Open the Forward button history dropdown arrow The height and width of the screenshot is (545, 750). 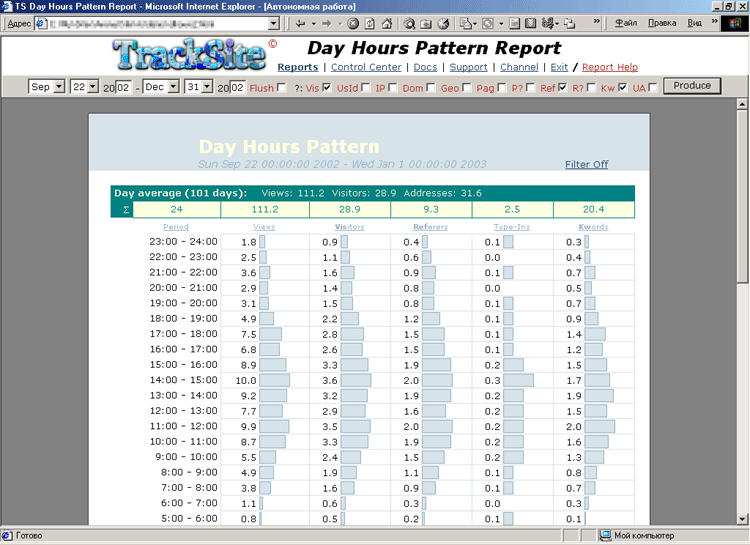coord(340,23)
